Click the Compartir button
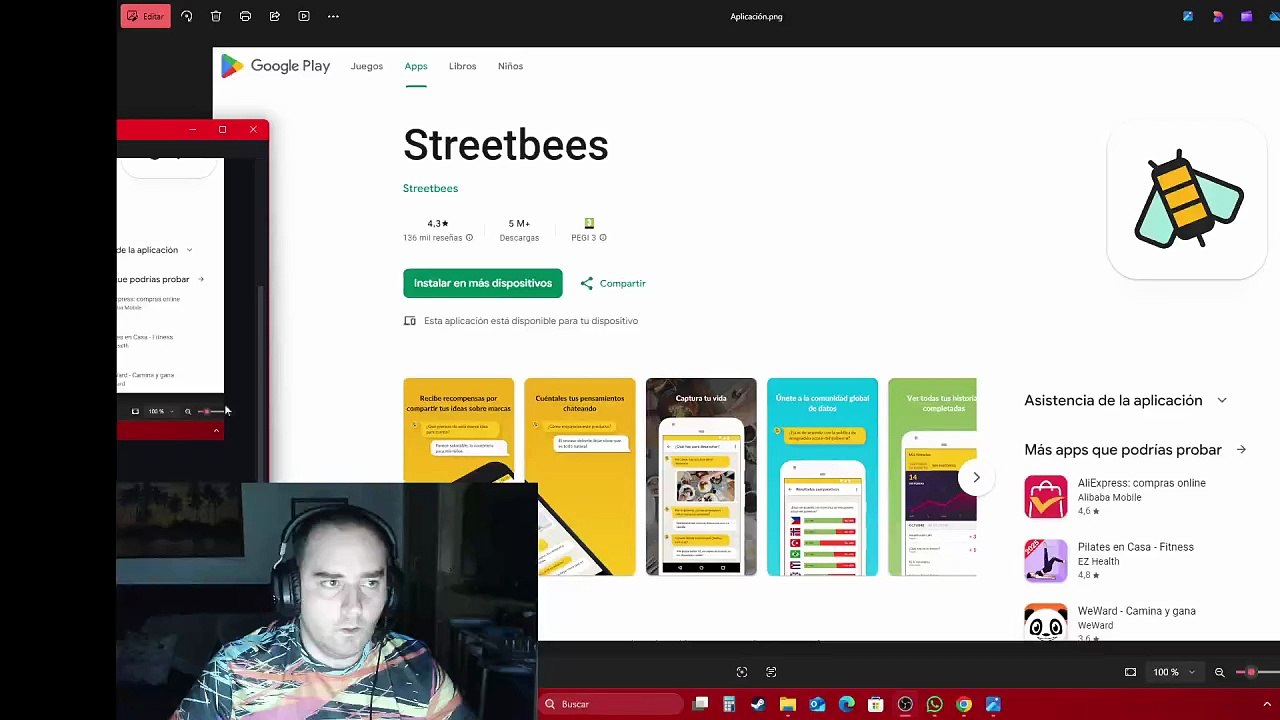 613,283
